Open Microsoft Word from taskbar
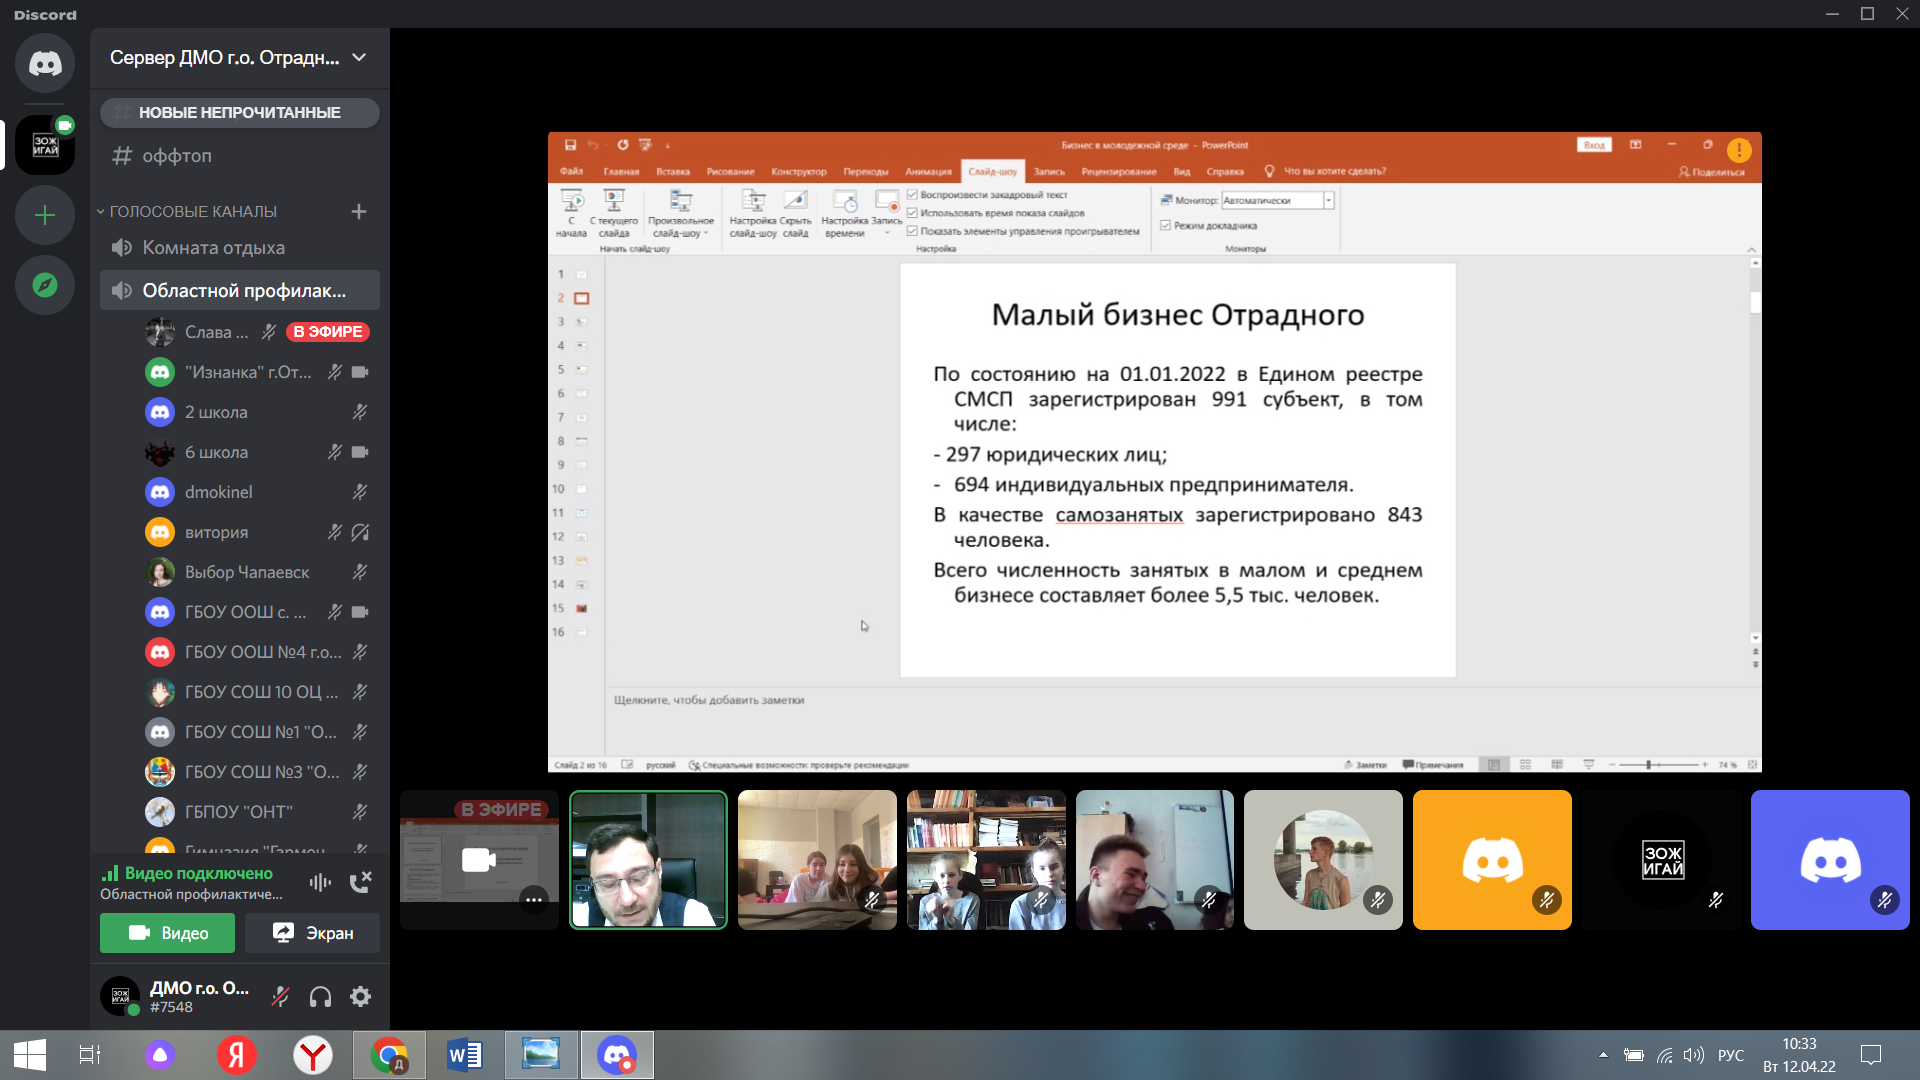 [465, 1055]
